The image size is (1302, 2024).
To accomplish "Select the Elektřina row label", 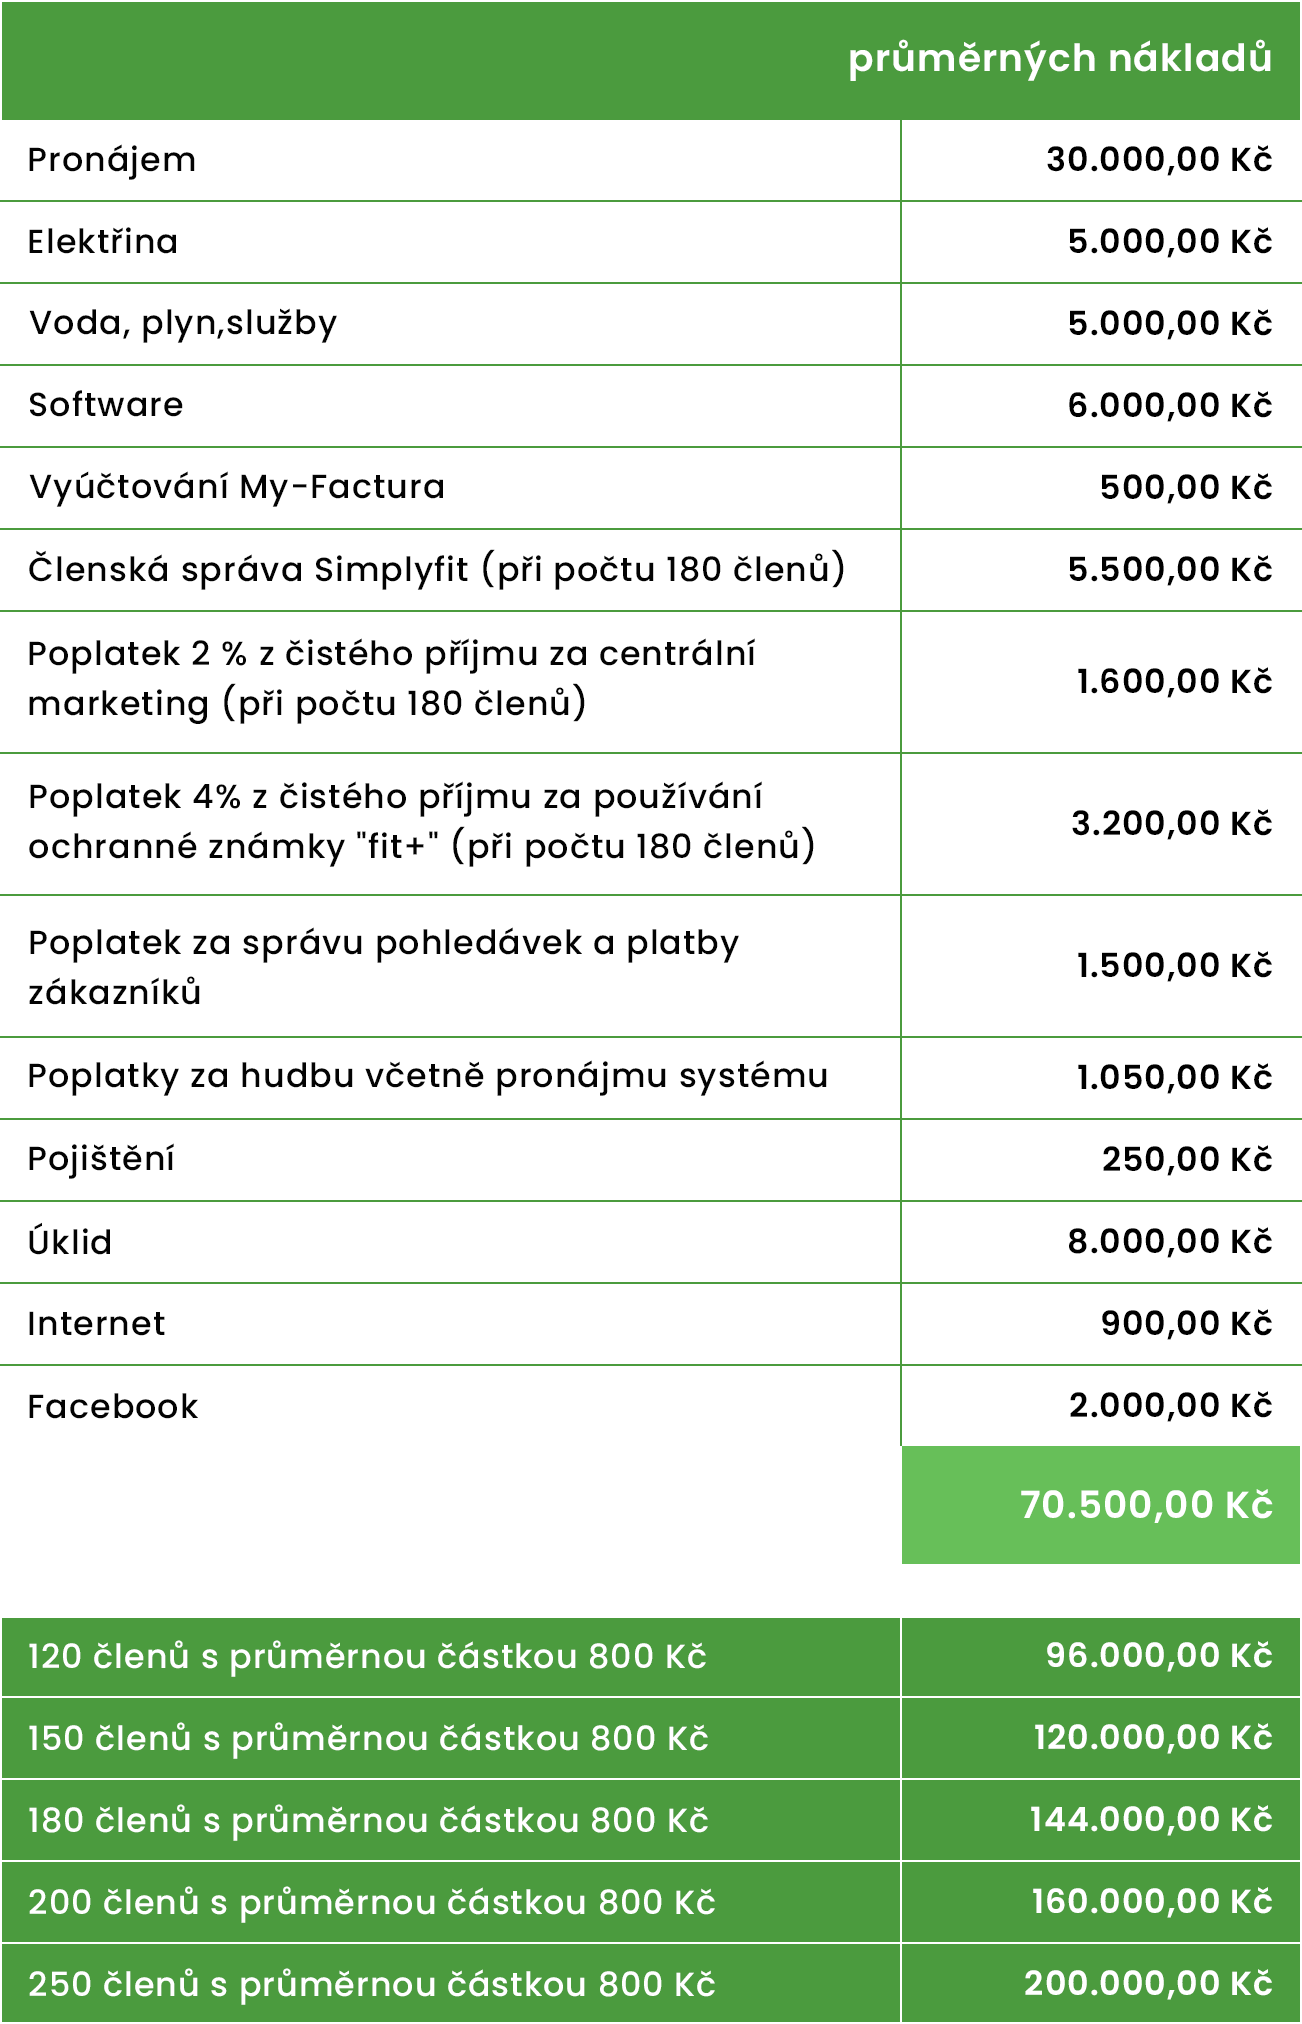I will point(103,241).
